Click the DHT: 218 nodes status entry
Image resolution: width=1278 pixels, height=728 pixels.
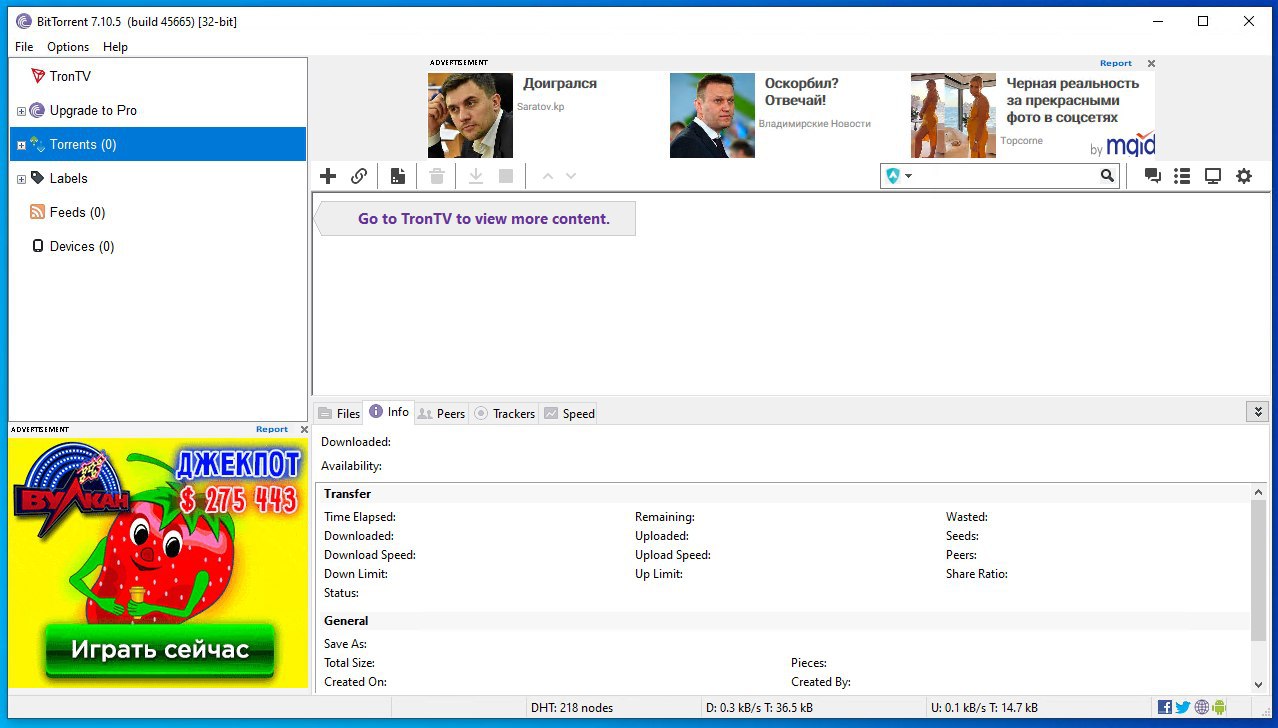click(x=571, y=707)
